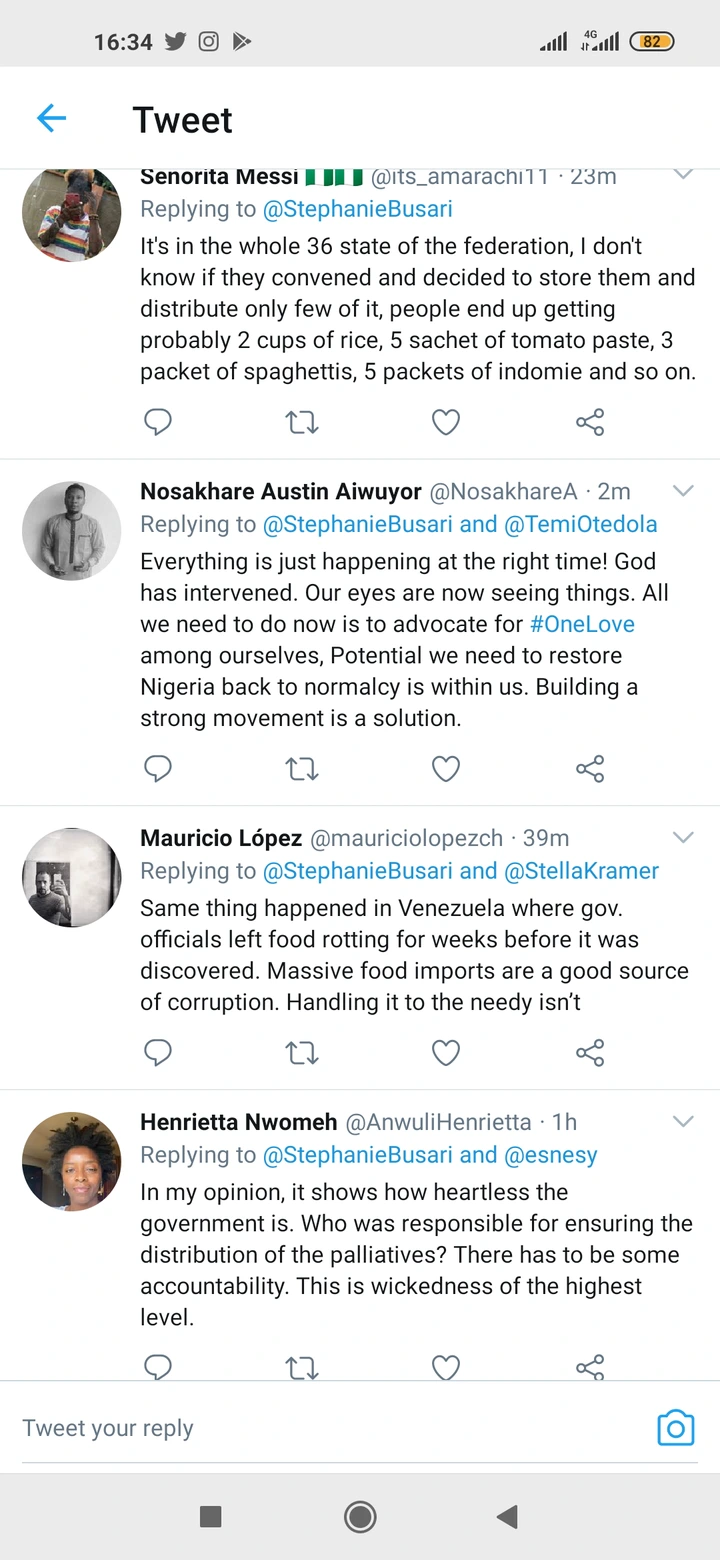720x1560 pixels.
Task: Reply to Senorita Messi's tweet
Action: click(x=158, y=422)
